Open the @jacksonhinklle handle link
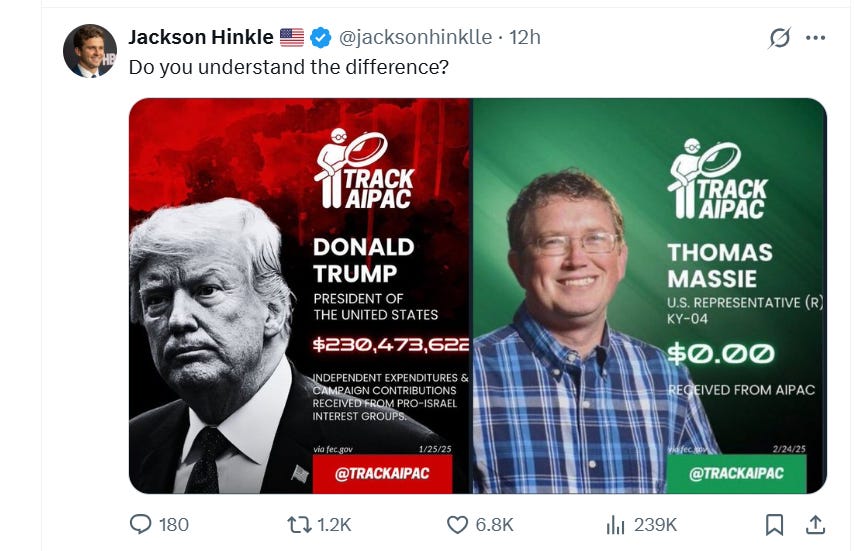The image size is (855, 551). pos(416,37)
